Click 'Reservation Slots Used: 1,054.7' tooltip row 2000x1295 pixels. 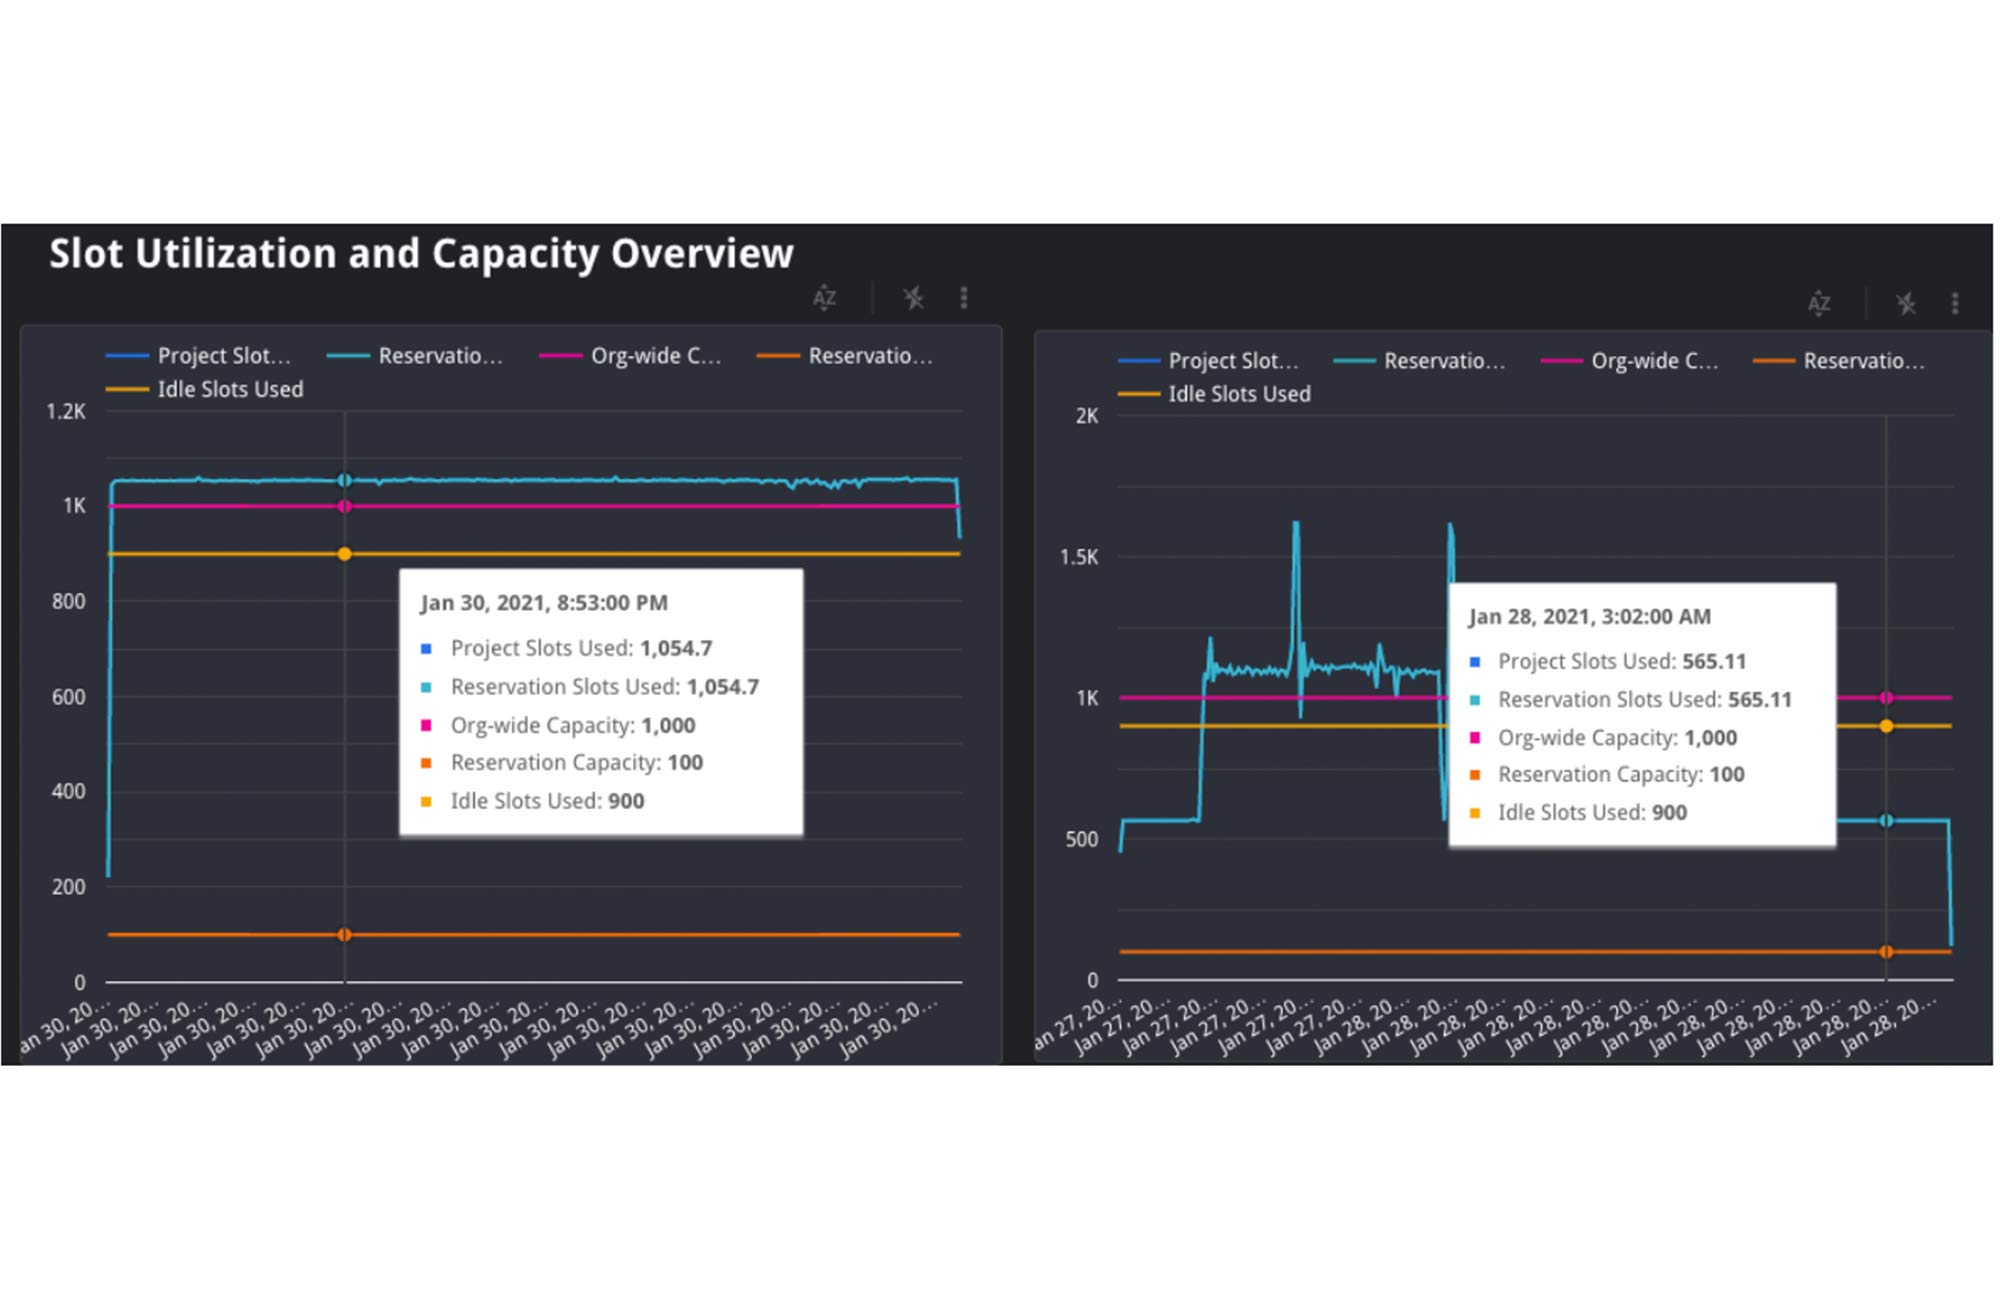click(x=590, y=687)
